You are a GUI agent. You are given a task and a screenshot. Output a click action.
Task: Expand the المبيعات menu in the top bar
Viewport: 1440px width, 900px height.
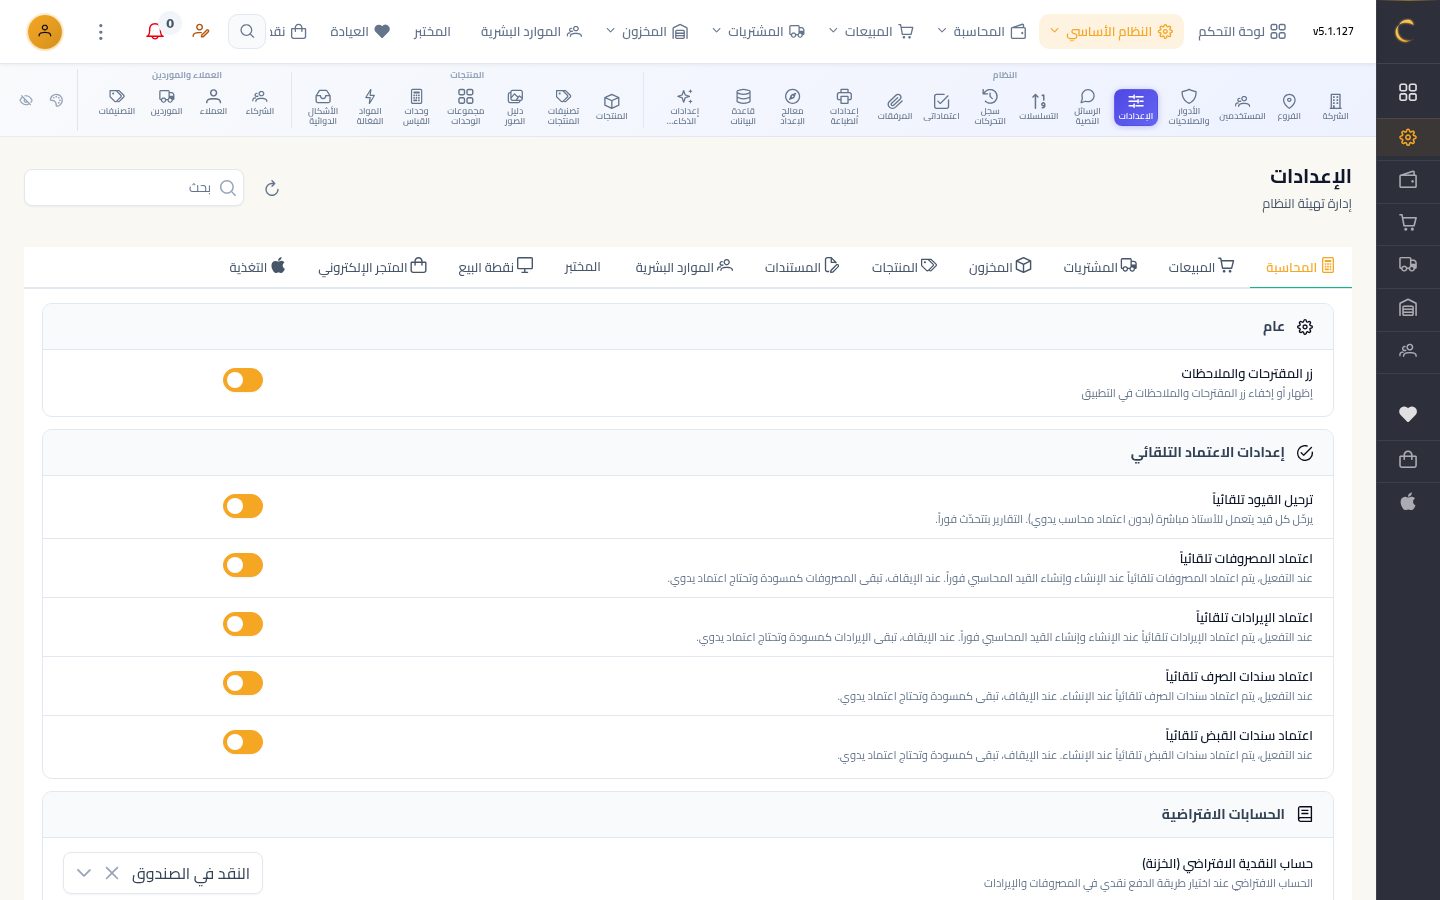pyautogui.click(x=871, y=32)
